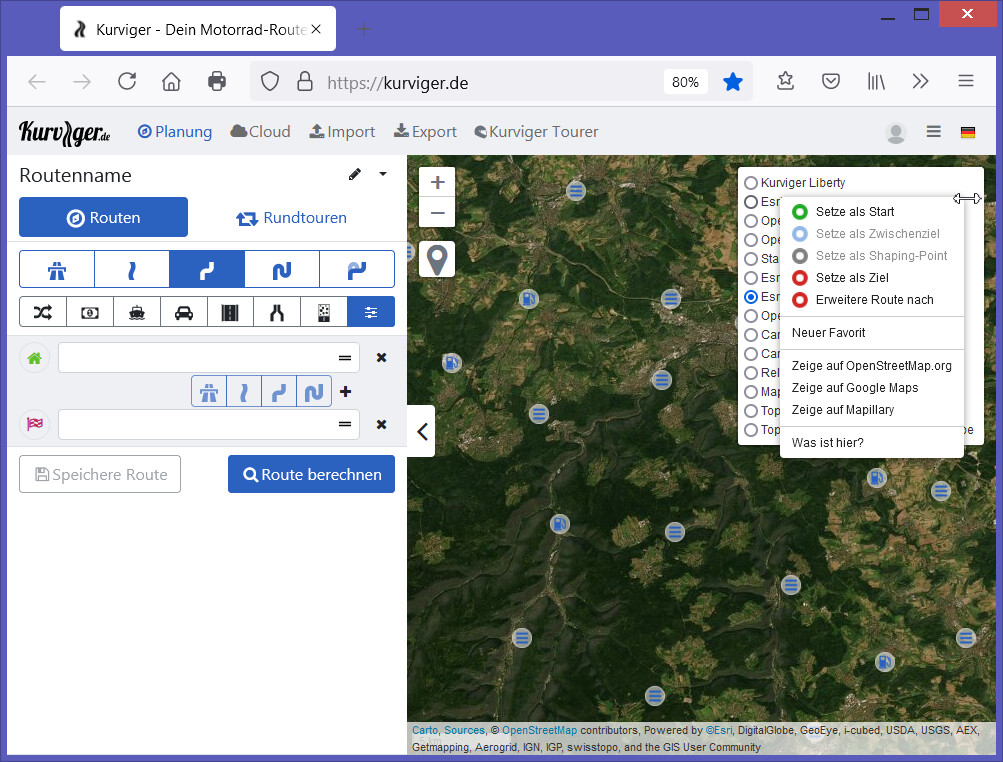1003x762 pixels.
Task: Collapse the side panel with chevron
Action: (x=422, y=431)
